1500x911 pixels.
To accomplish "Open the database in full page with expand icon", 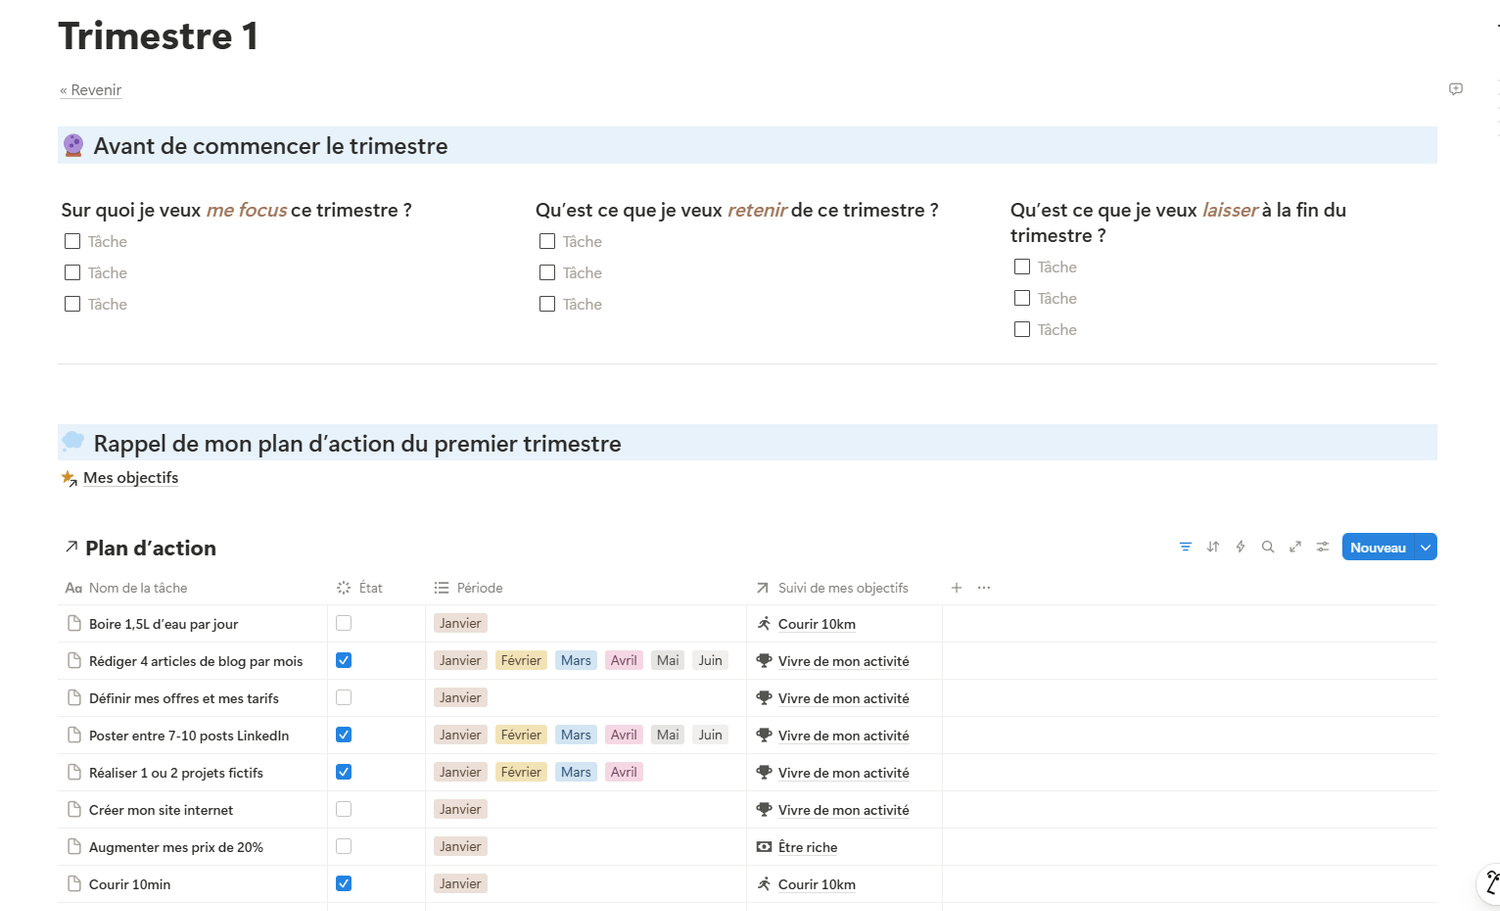I will [1295, 547].
